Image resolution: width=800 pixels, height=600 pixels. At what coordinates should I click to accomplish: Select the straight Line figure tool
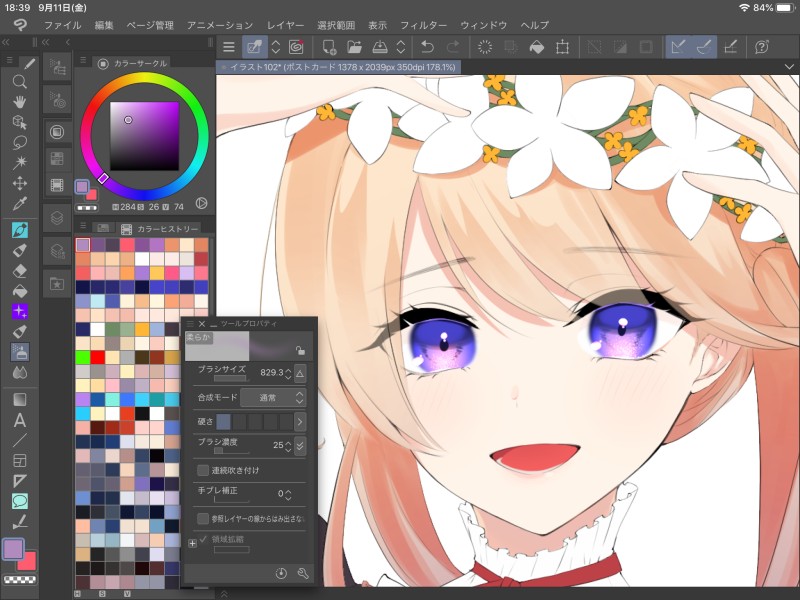pyautogui.click(x=19, y=440)
